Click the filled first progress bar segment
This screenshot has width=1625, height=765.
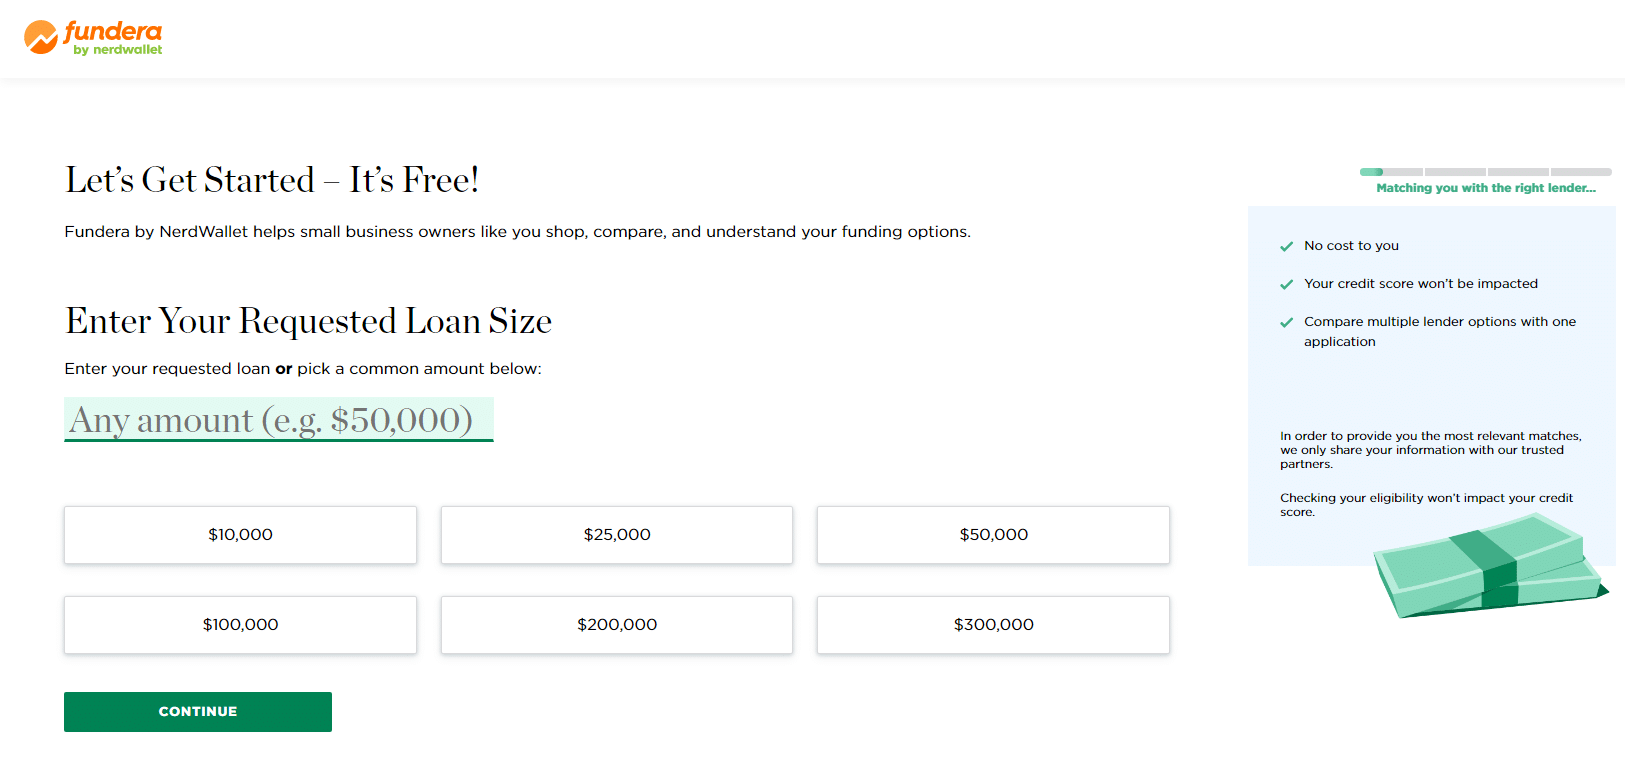click(x=1372, y=172)
